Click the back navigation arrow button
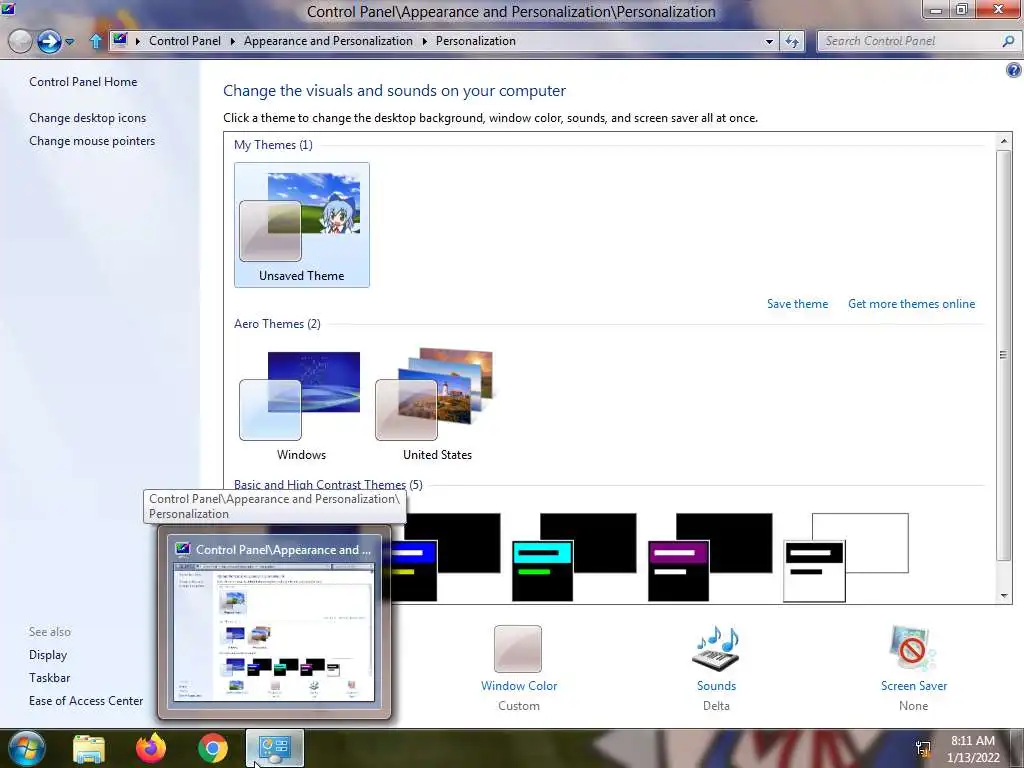The width and height of the screenshot is (1024, 768). pos(20,42)
